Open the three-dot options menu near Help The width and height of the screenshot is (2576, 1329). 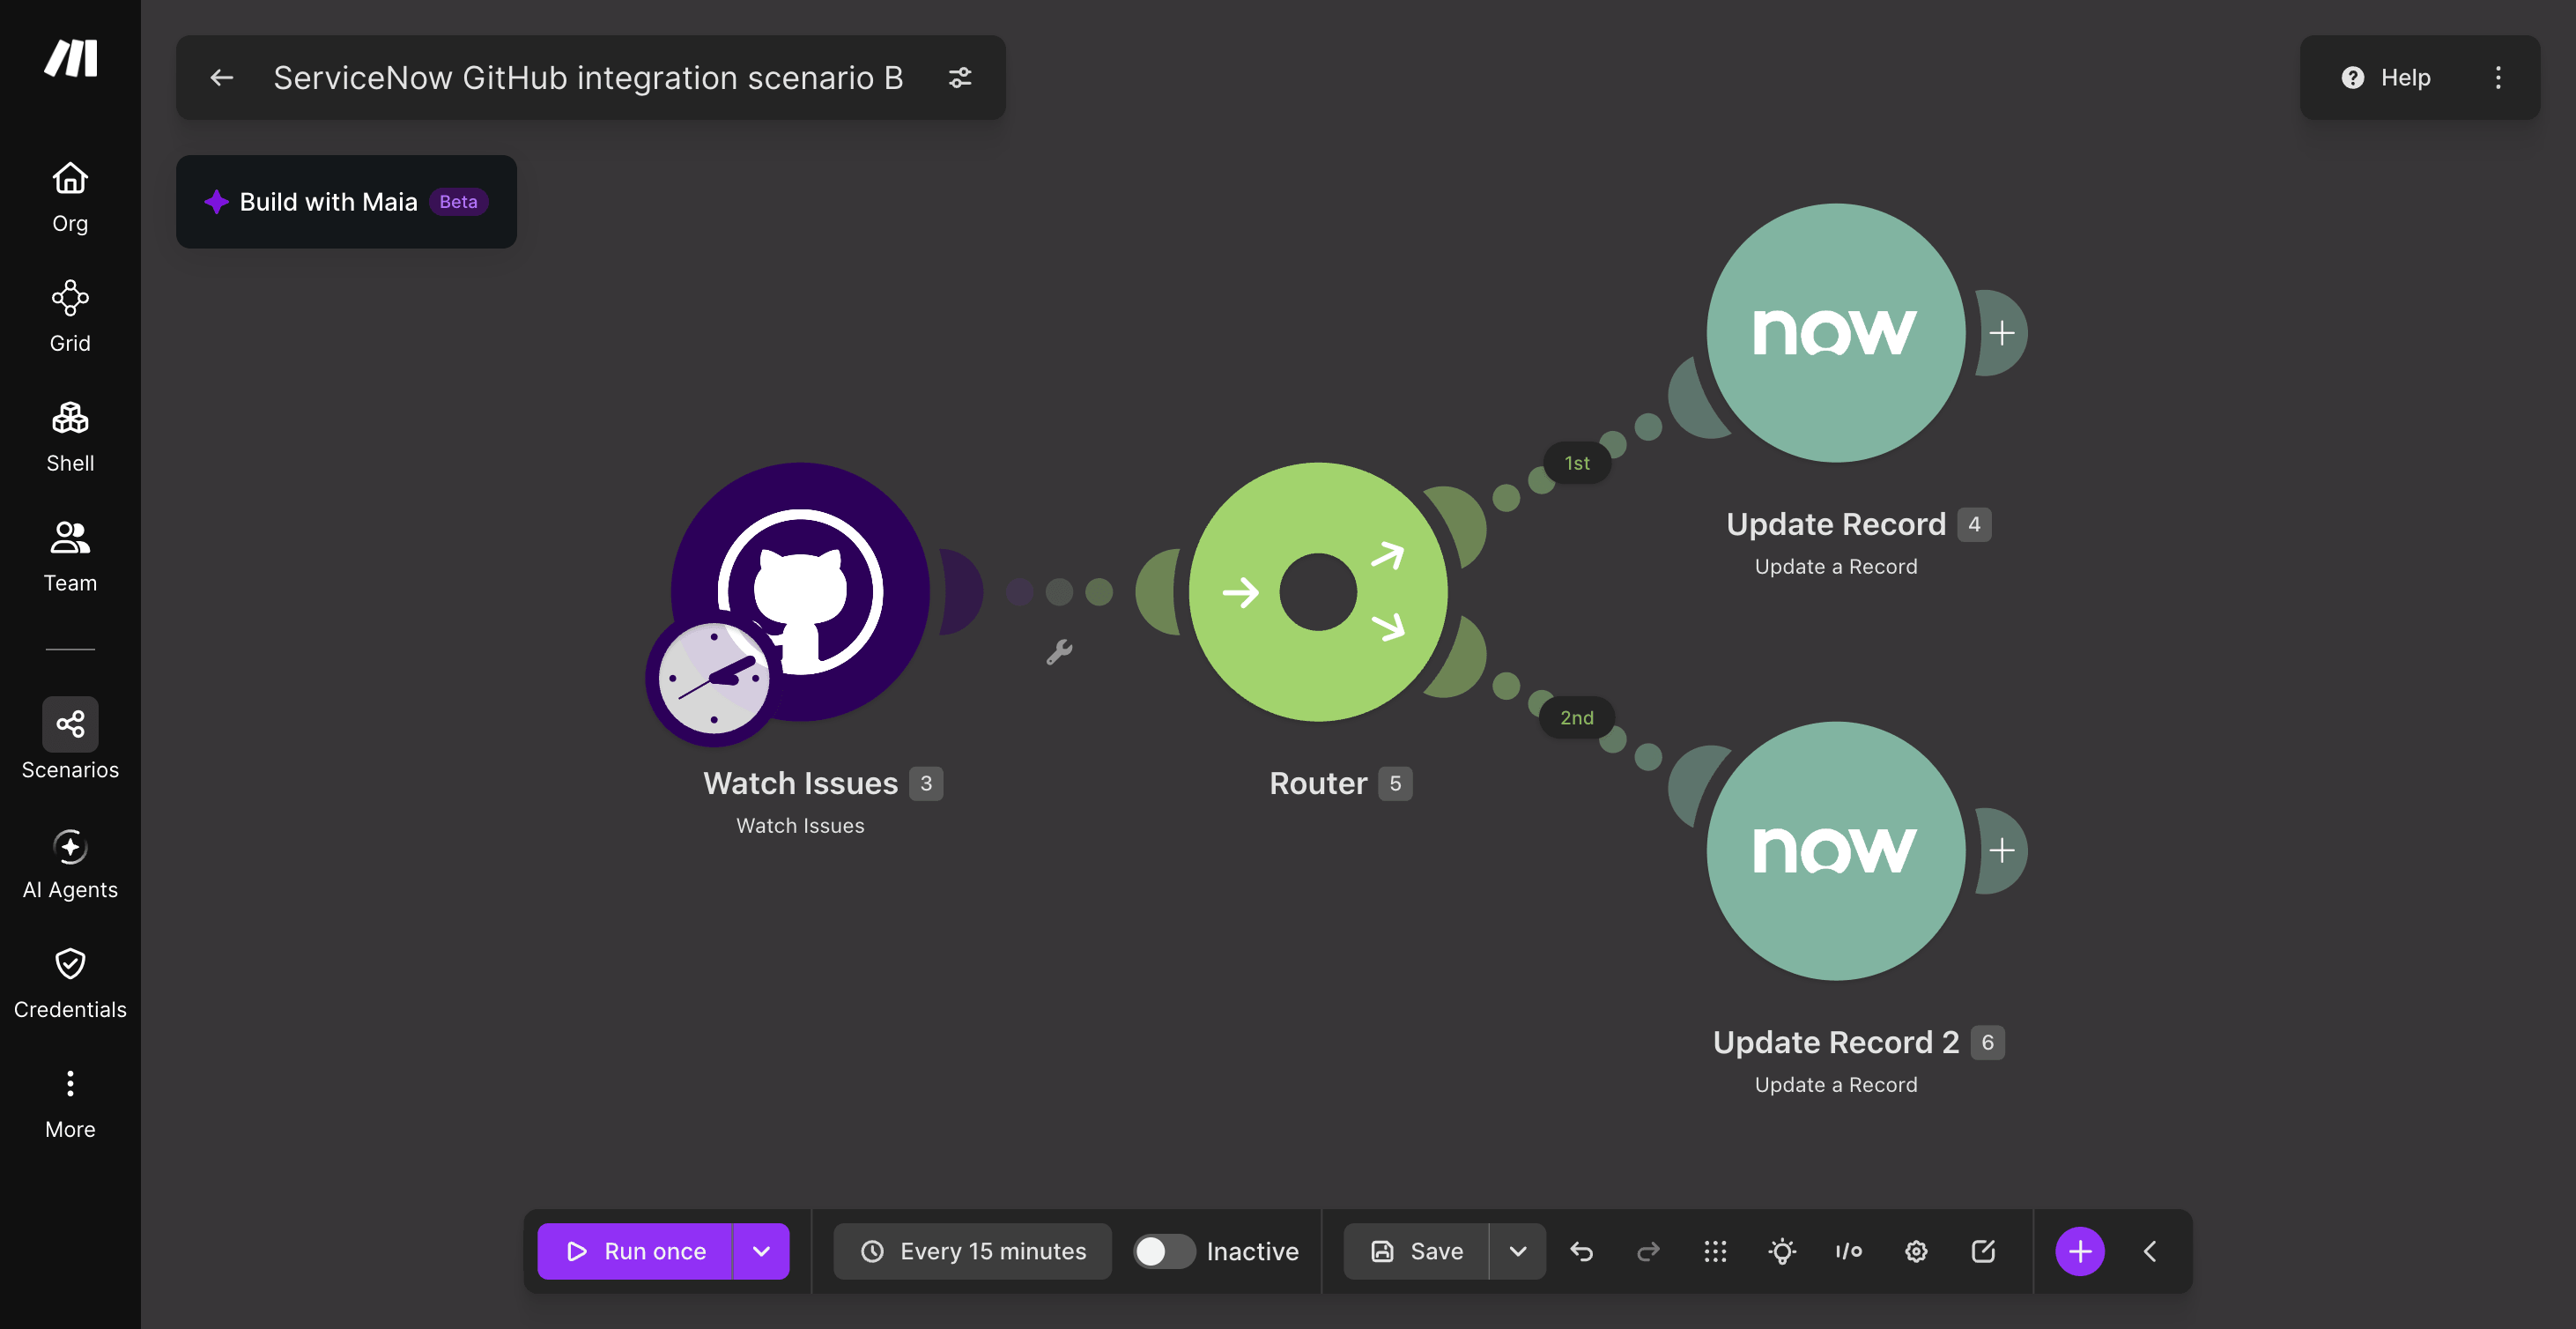click(x=2498, y=77)
